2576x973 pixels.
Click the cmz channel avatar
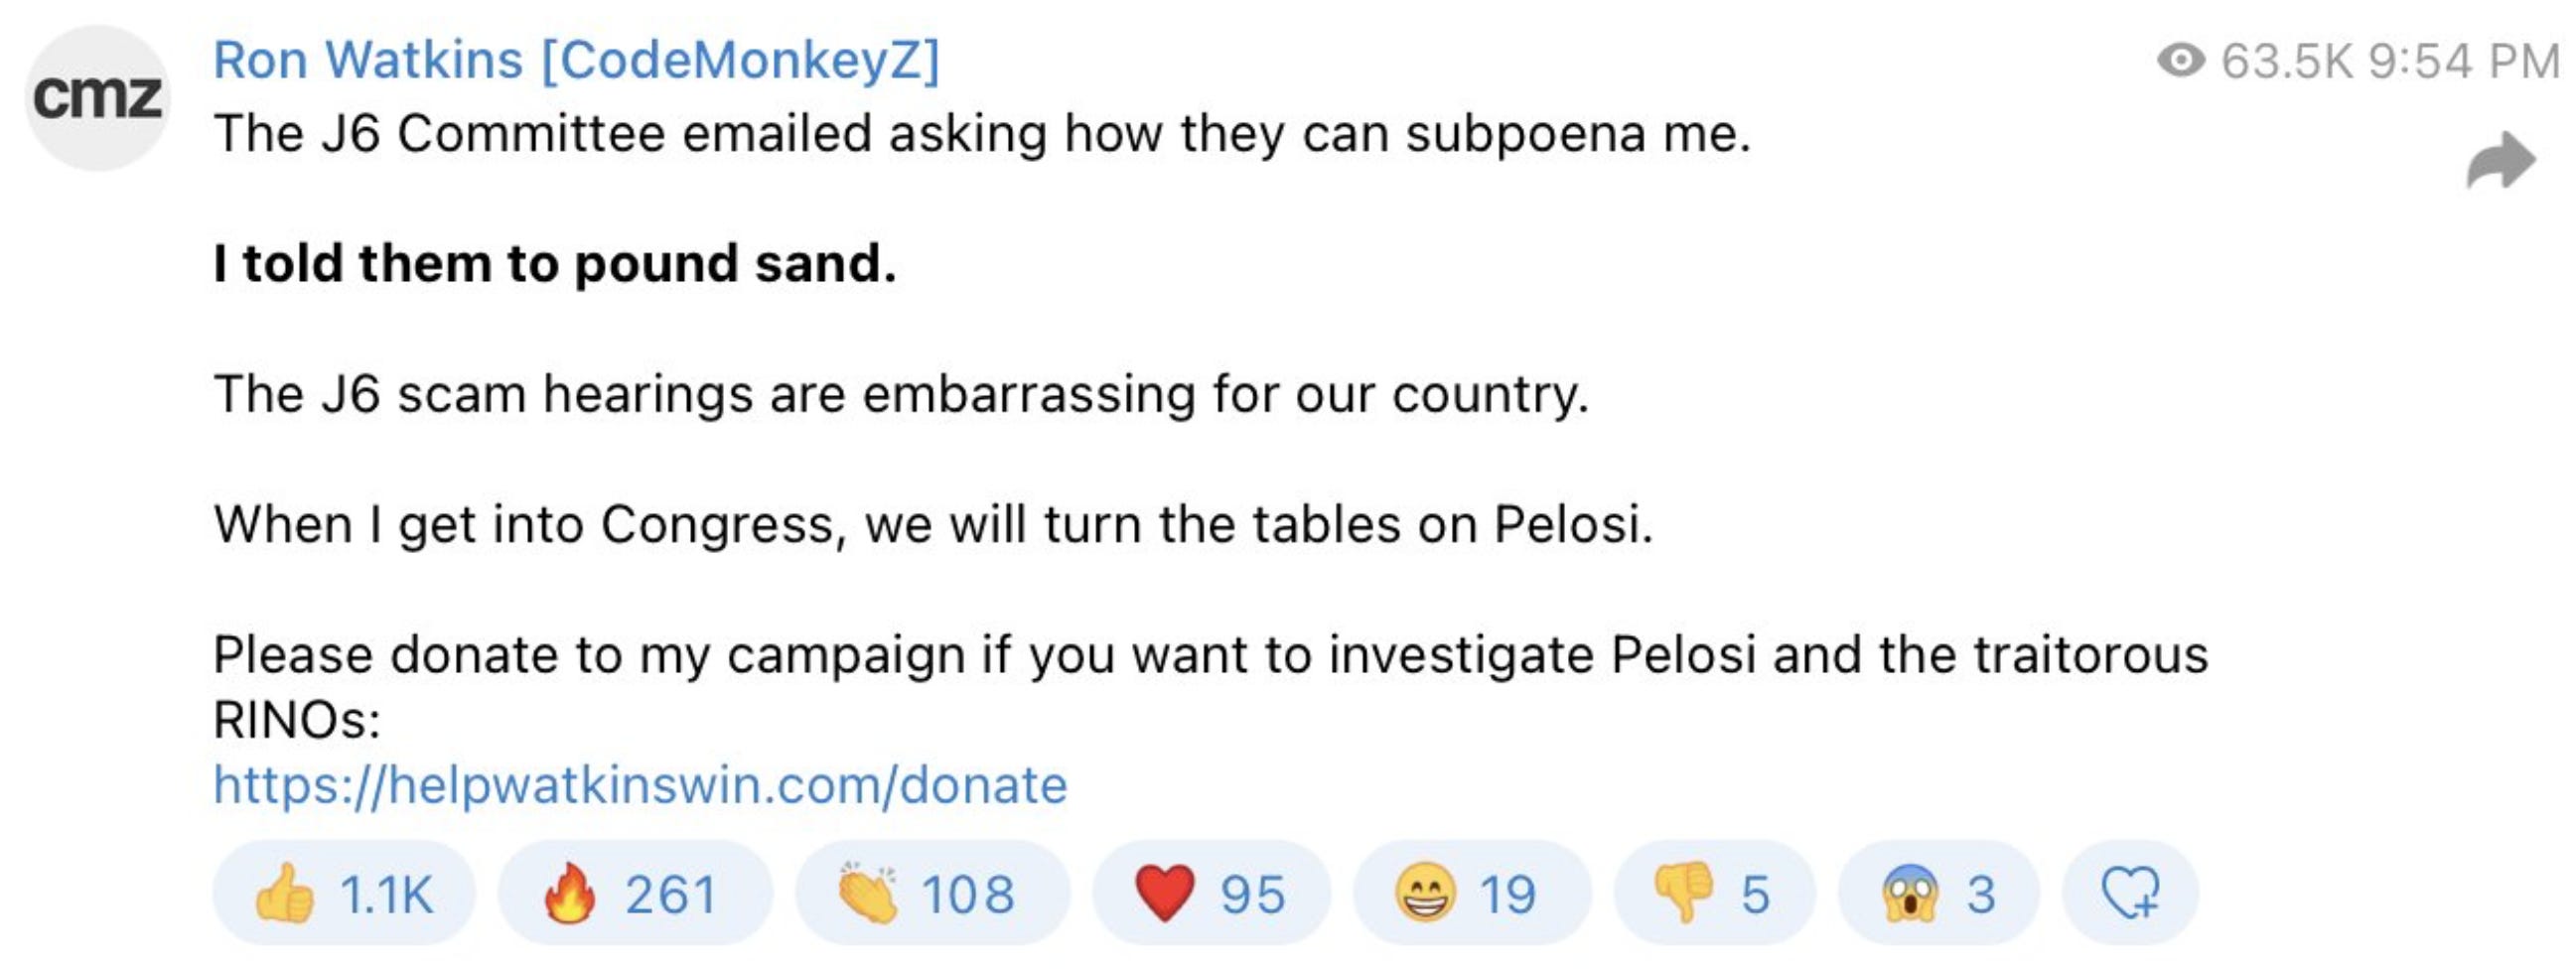click(97, 98)
